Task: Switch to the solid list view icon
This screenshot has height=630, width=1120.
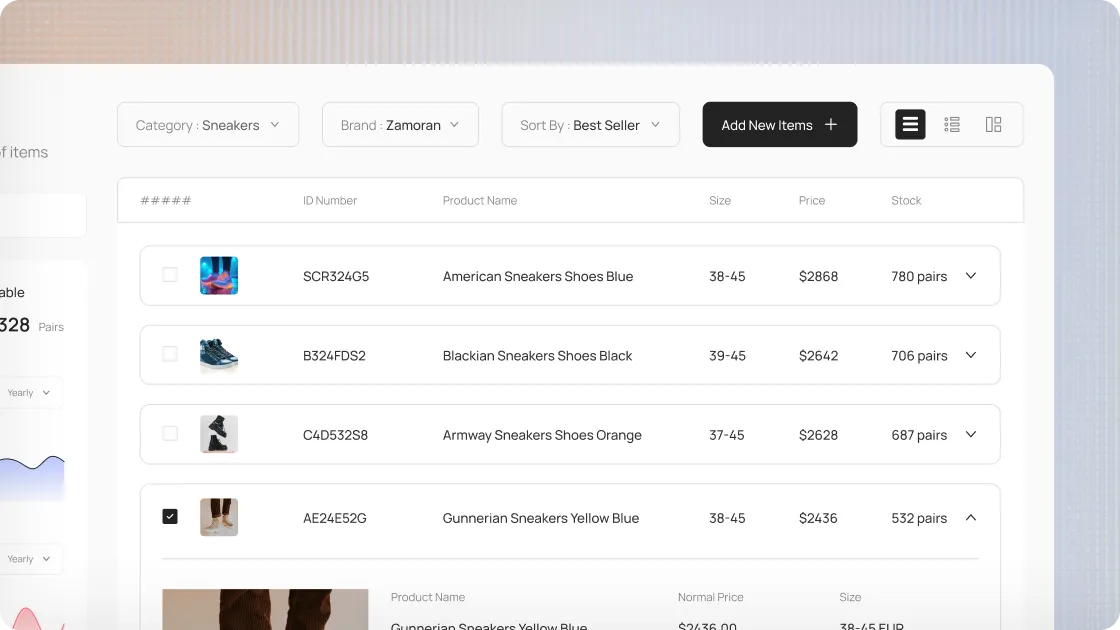Action: pyautogui.click(x=910, y=125)
